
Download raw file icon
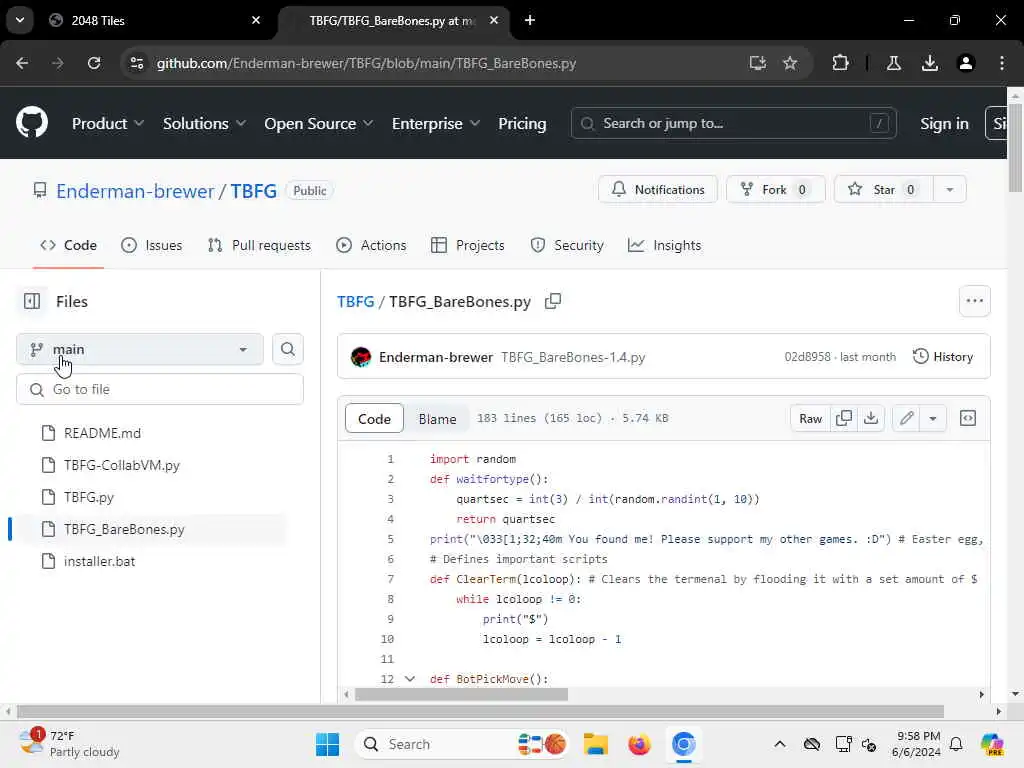click(871, 419)
